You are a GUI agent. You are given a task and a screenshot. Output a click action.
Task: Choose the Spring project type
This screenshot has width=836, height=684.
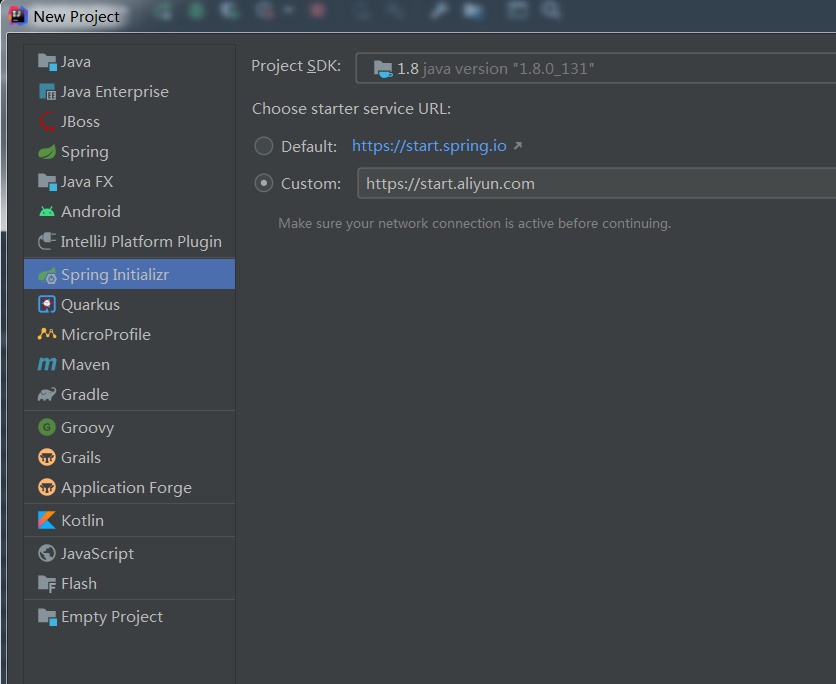(130, 152)
